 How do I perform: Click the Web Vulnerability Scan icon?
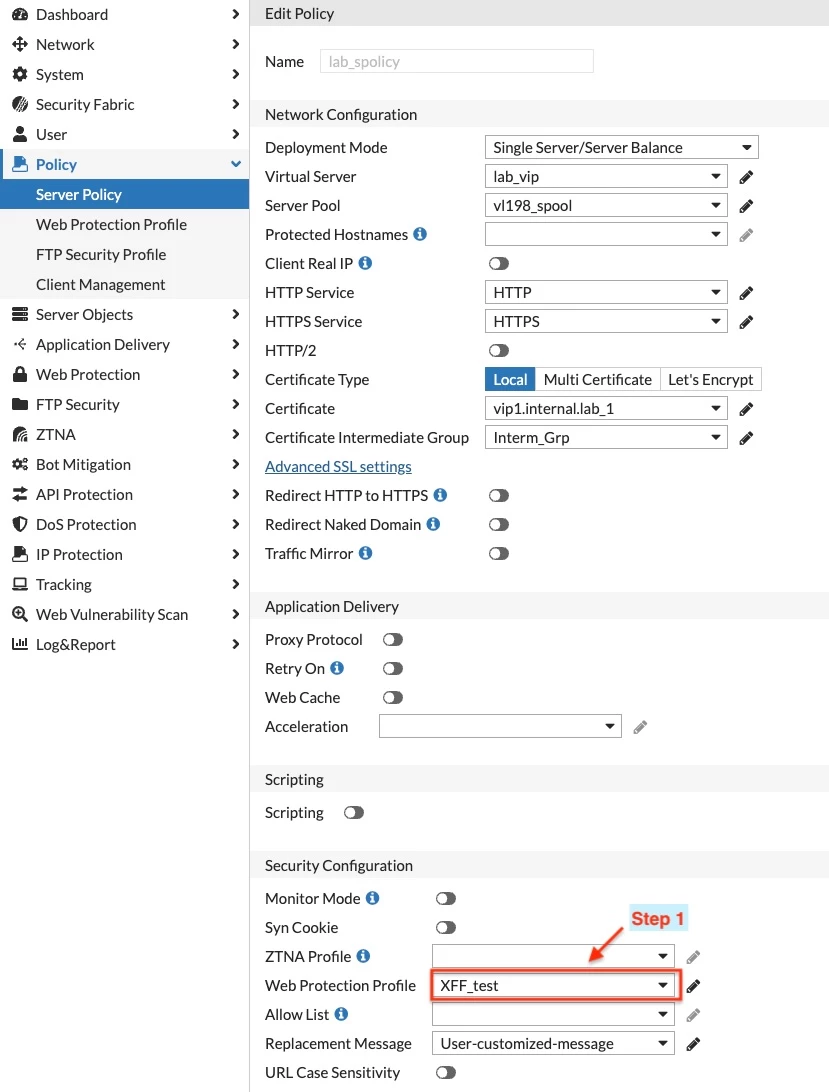(x=20, y=614)
